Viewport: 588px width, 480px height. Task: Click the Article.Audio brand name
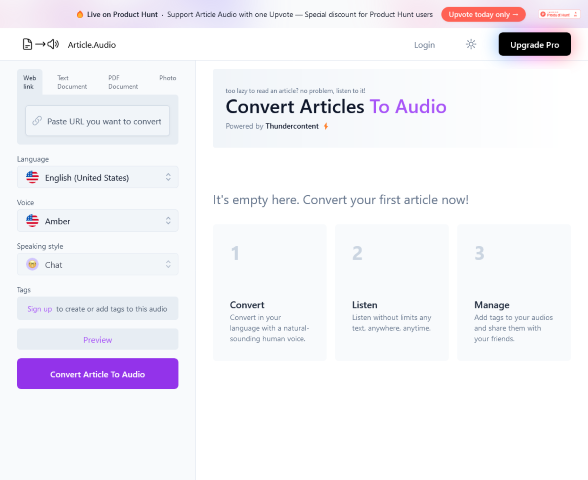point(92,45)
